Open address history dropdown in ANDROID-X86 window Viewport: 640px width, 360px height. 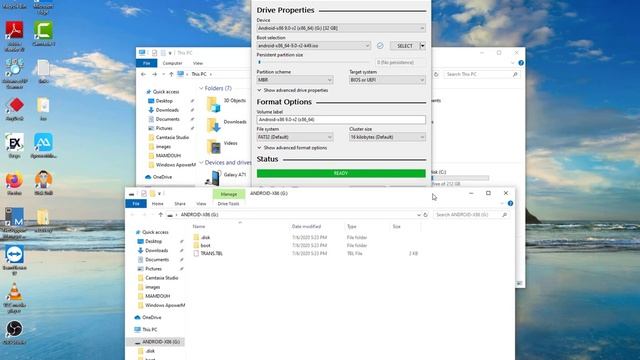[418, 215]
